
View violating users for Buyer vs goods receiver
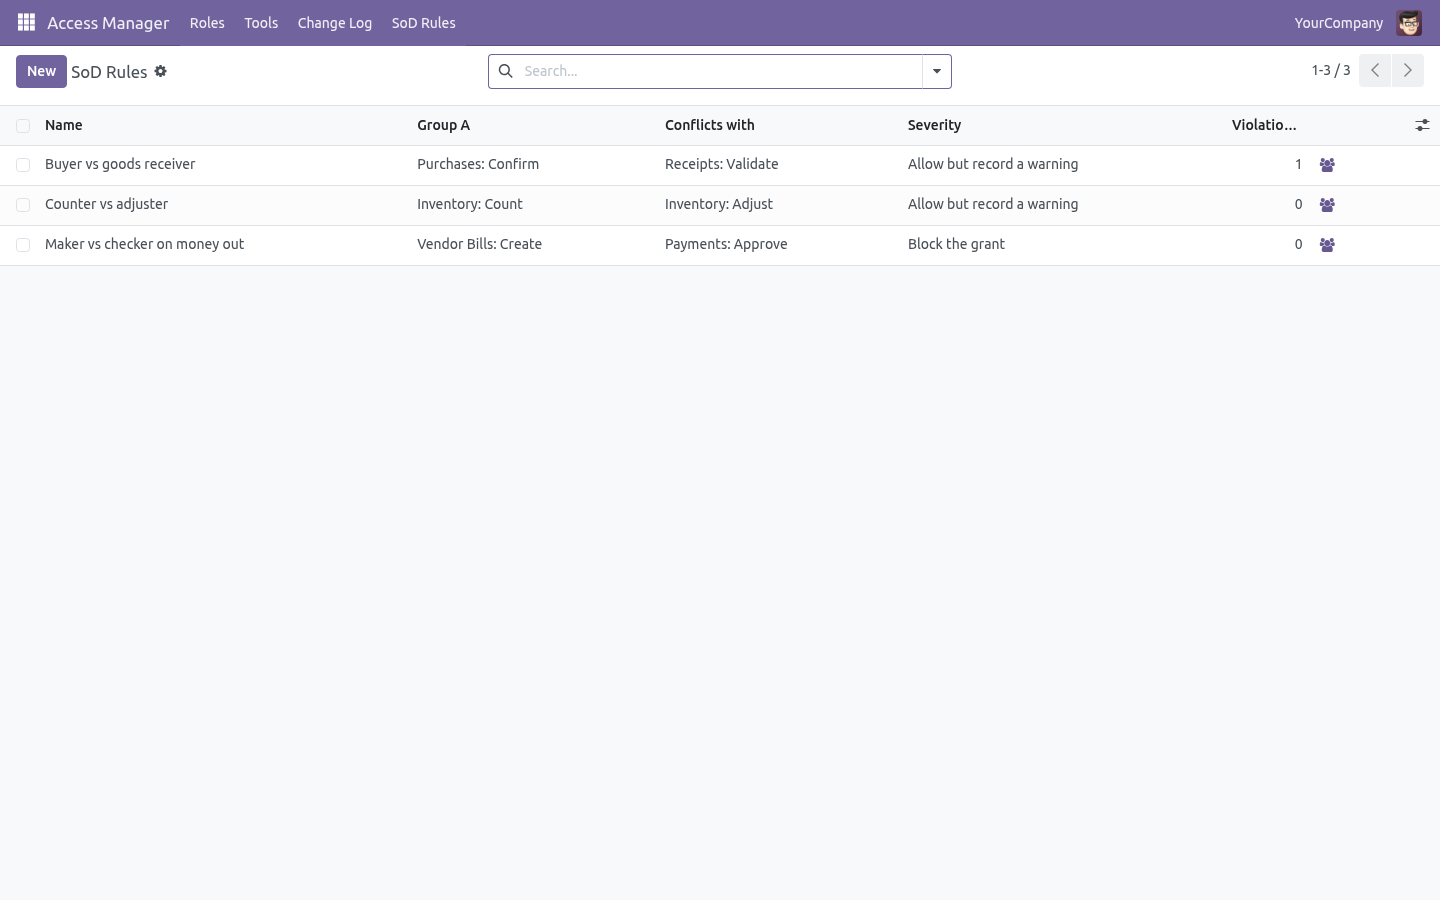[1327, 165]
